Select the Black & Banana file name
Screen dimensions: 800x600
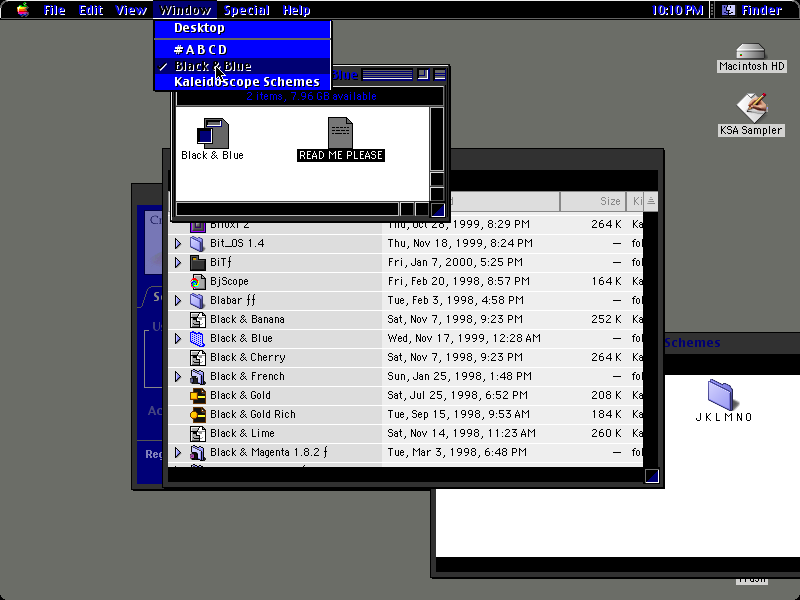click(x=247, y=319)
